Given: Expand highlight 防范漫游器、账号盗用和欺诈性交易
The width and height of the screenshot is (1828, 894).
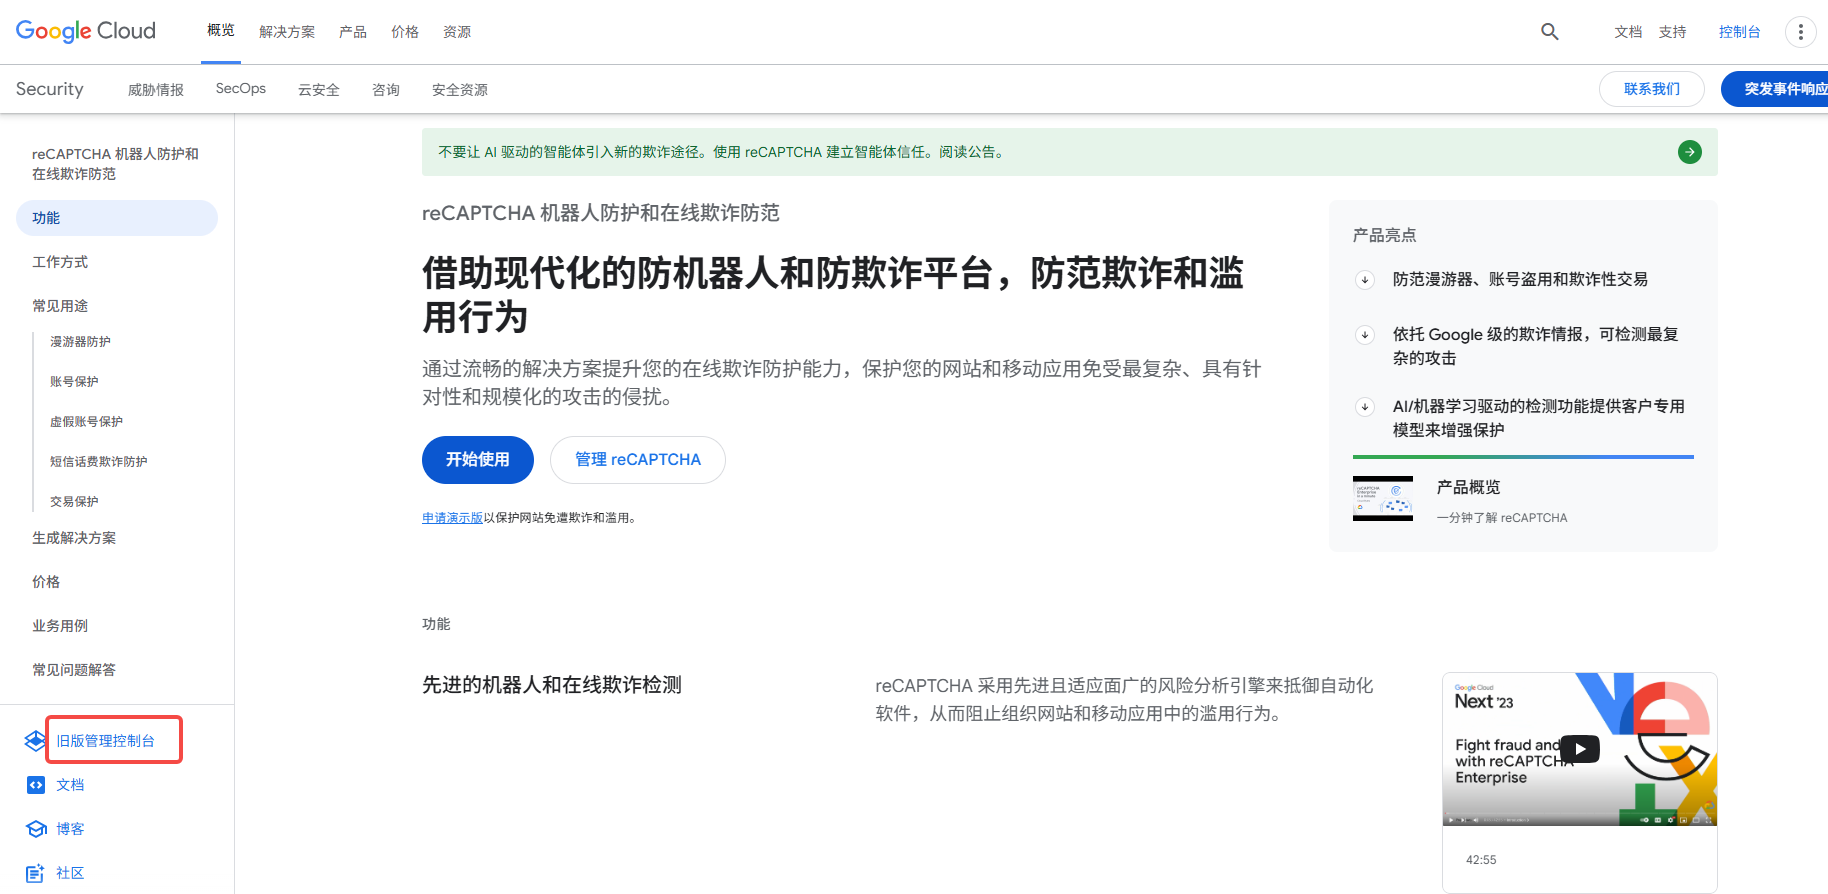Looking at the screenshot, I should coord(1365,280).
